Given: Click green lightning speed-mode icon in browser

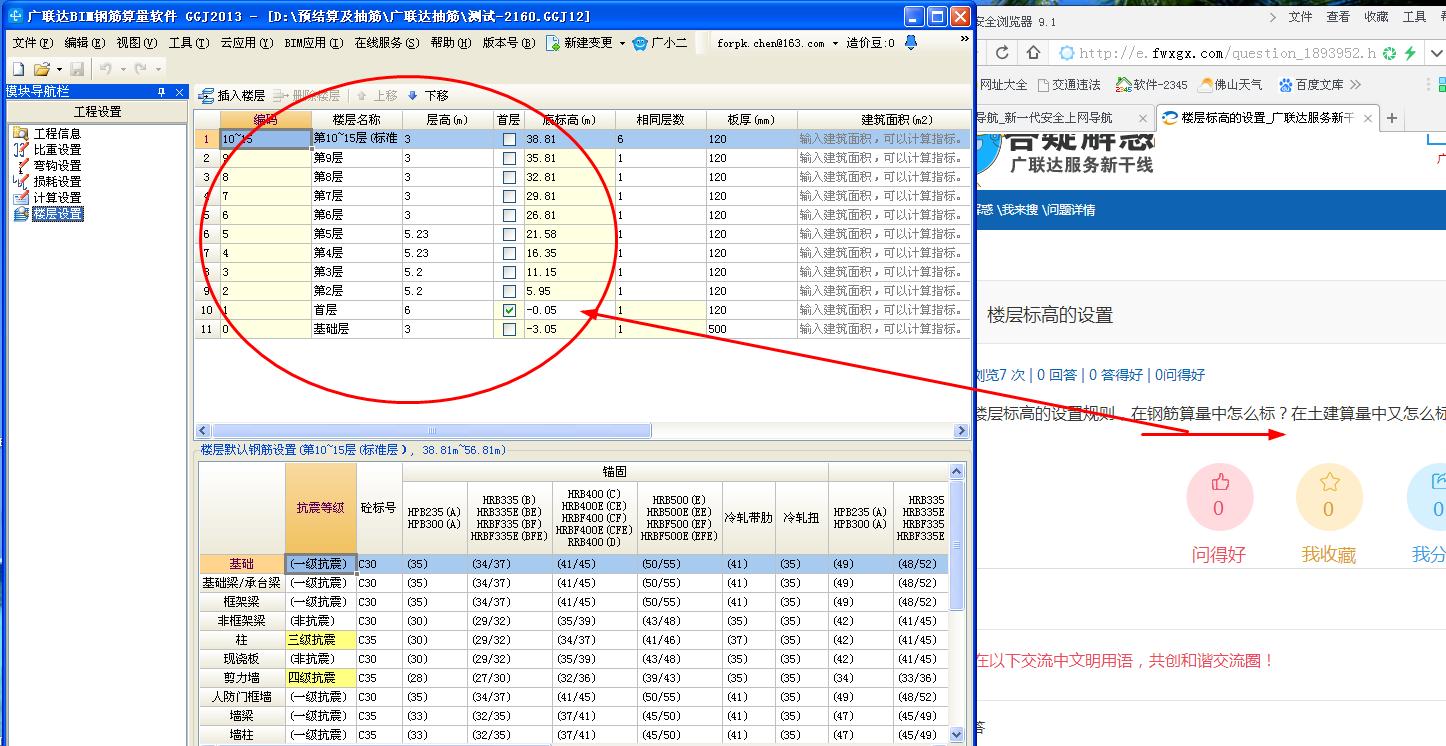Looking at the screenshot, I should [1410, 53].
